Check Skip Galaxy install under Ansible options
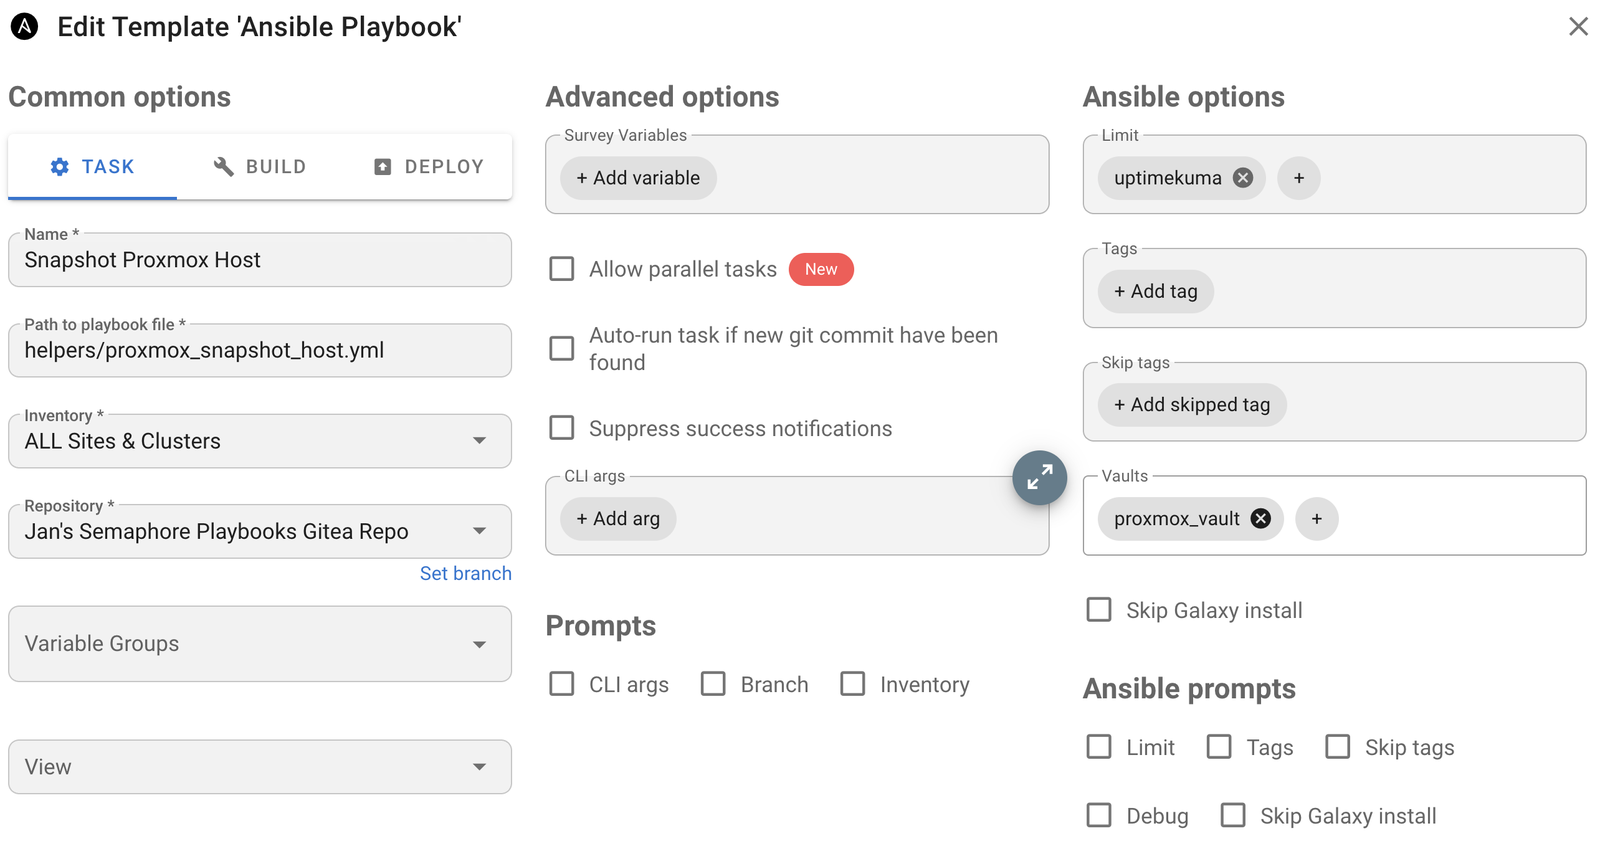1600x841 pixels. click(1099, 610)
